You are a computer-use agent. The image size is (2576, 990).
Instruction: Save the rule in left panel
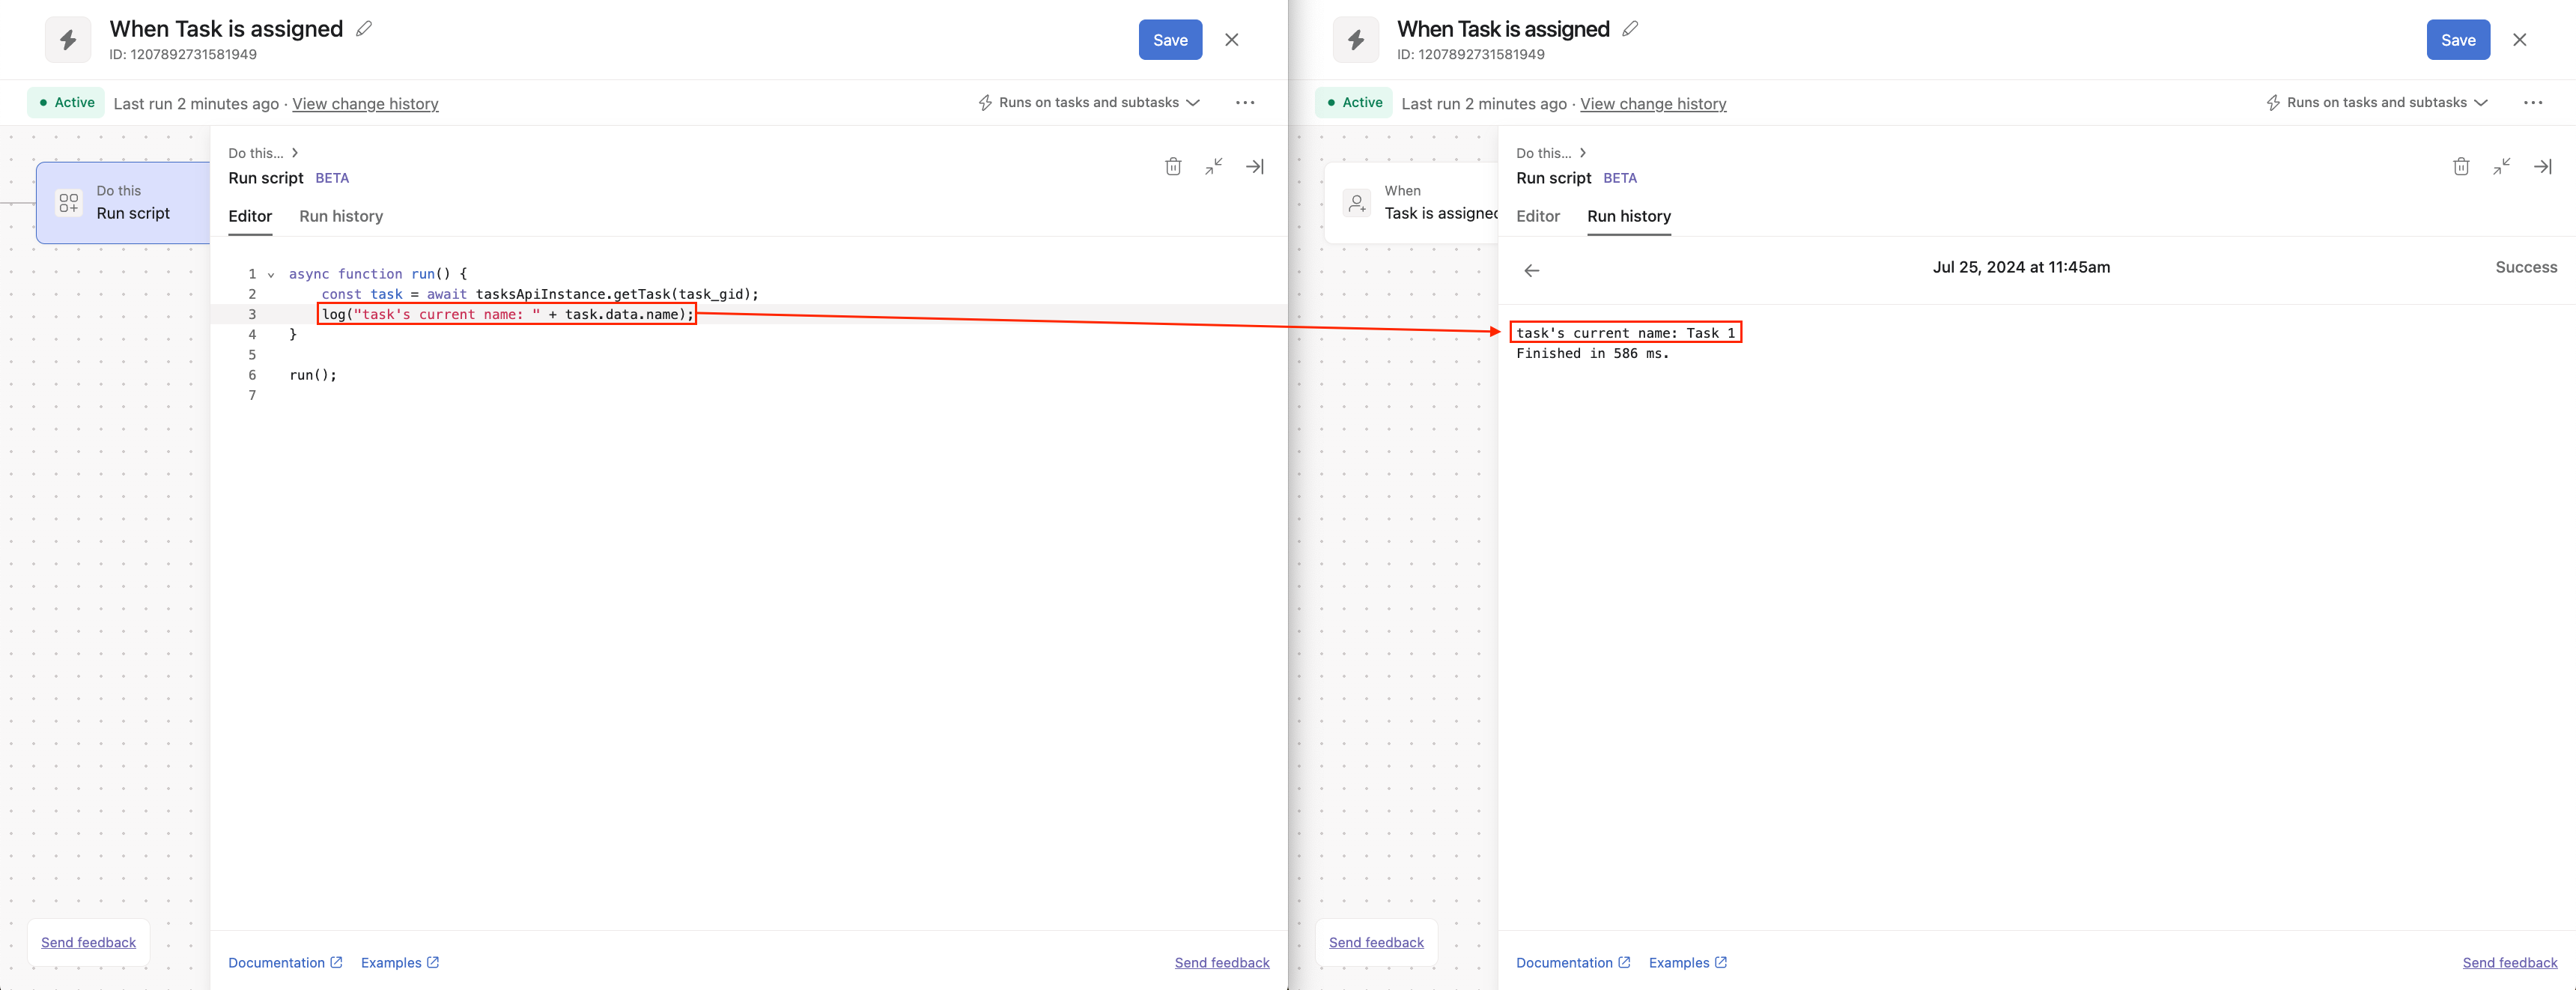pyautogui.click(x=1170, y=40)
